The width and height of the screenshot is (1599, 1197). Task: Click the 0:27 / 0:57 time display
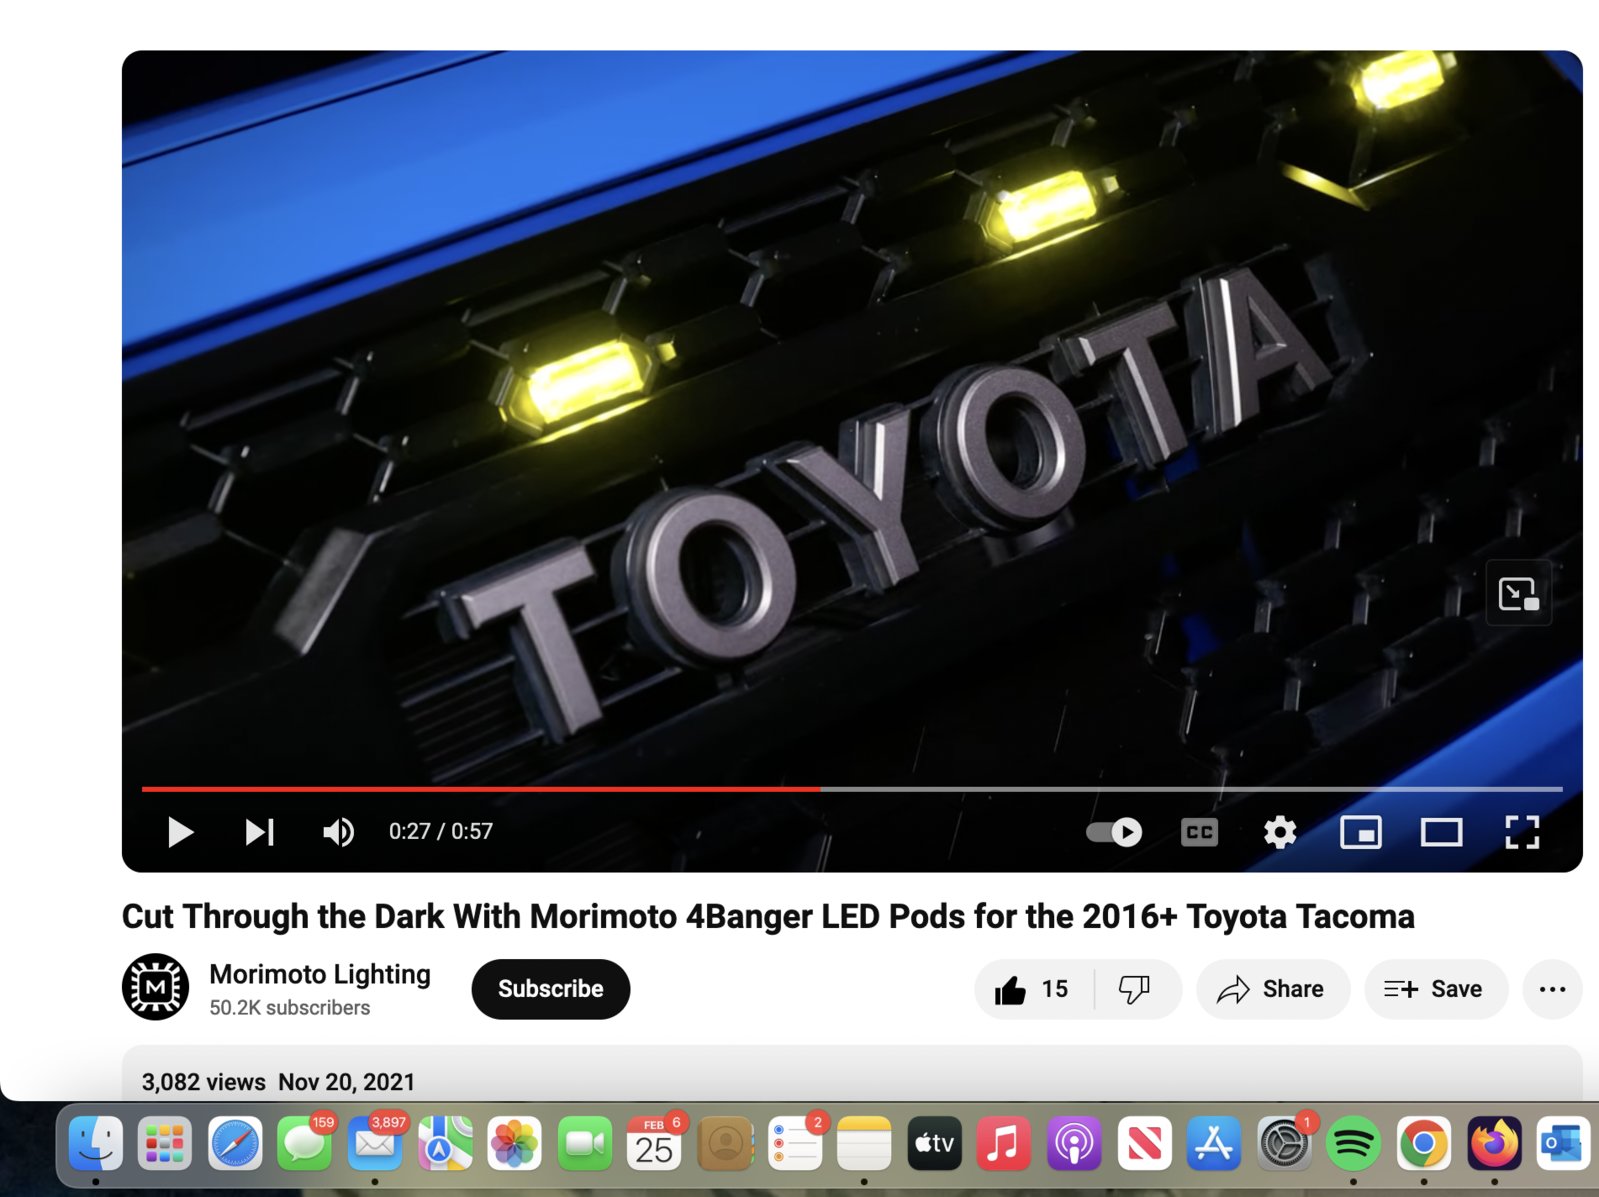click(x=441, y=832)
